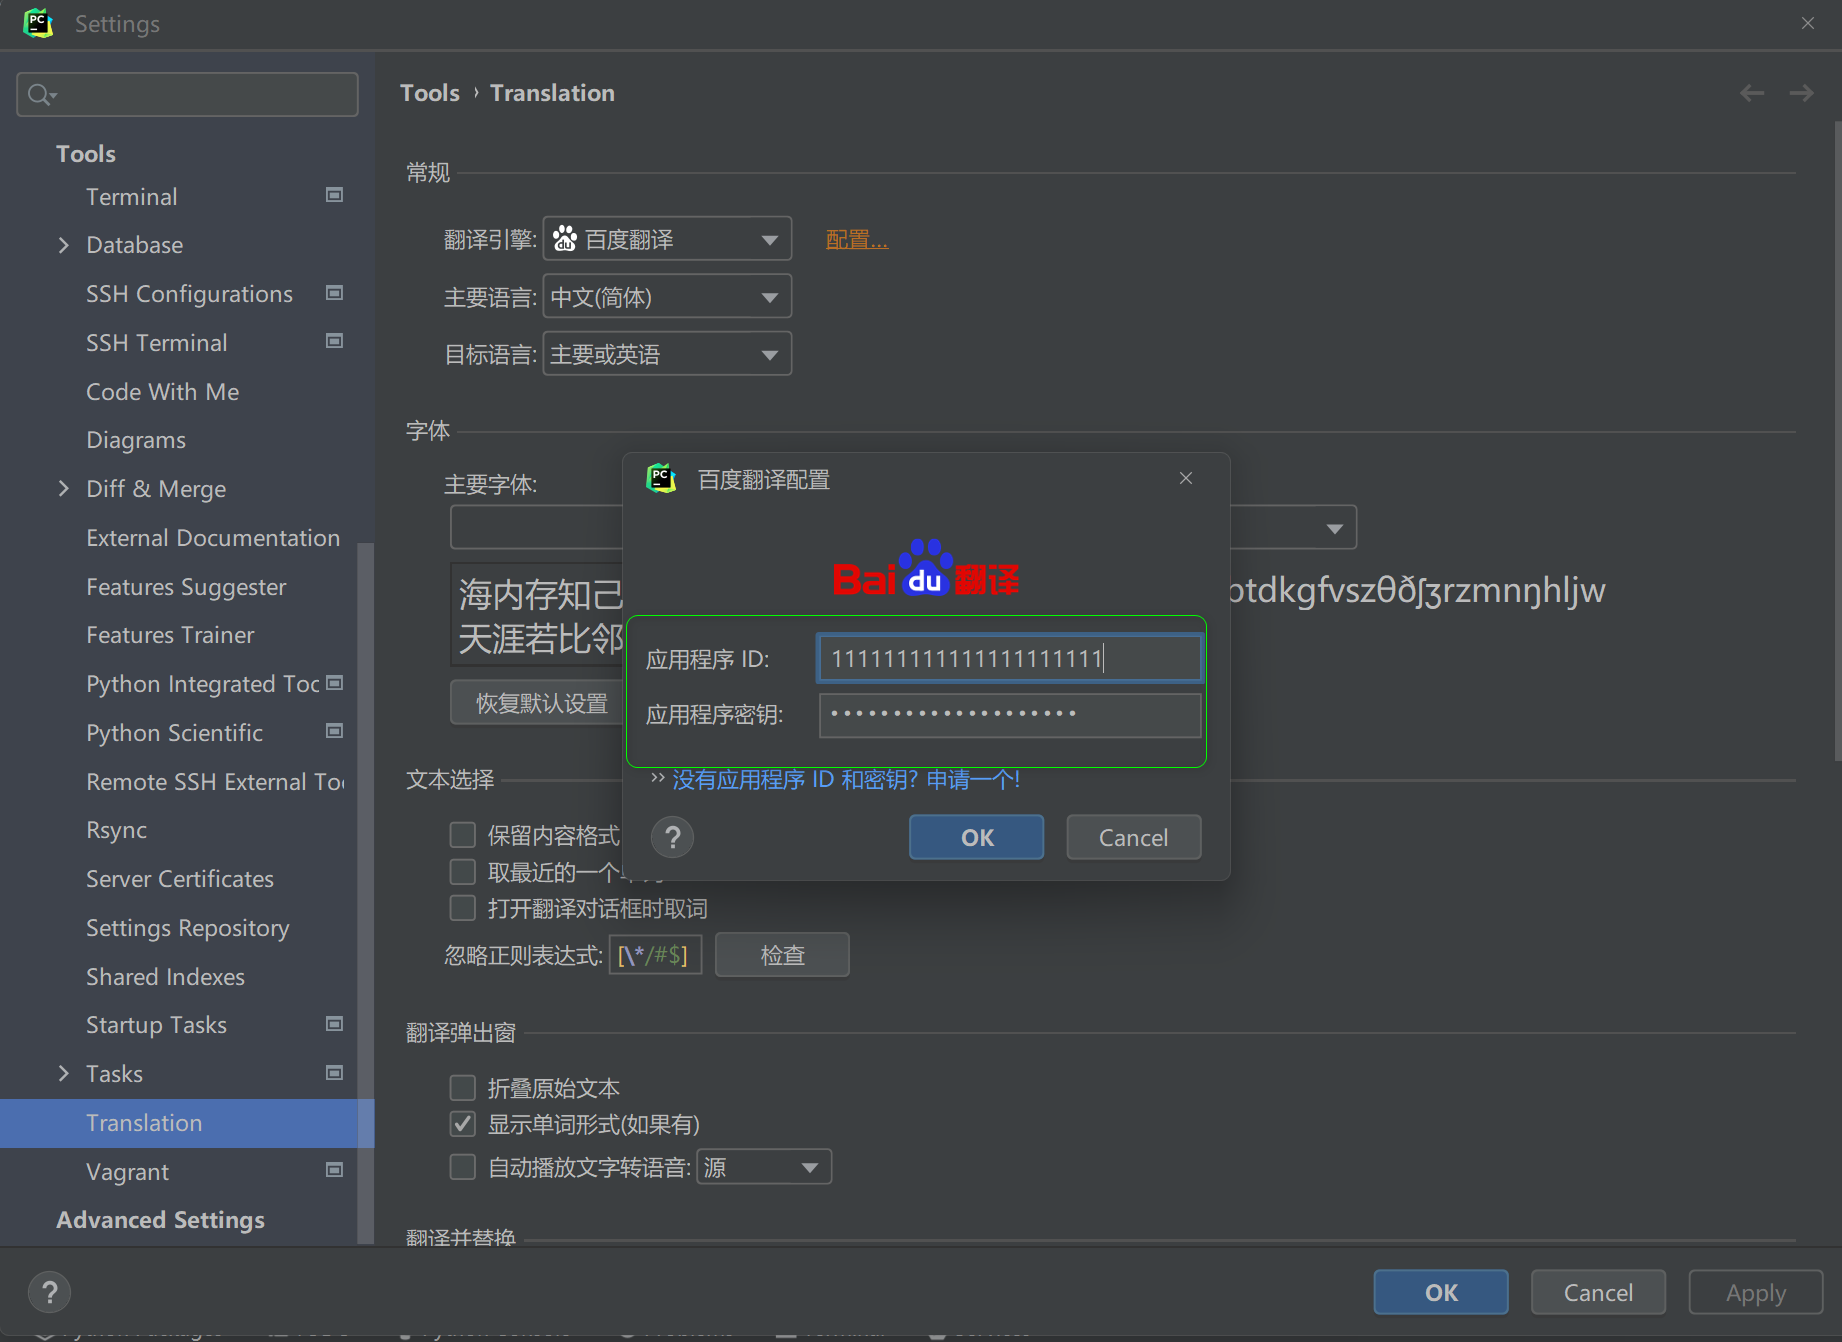Open the 翻译引擎 dropdown
The height and width of the screenshot is (1342, 1842).
point(667,239)
